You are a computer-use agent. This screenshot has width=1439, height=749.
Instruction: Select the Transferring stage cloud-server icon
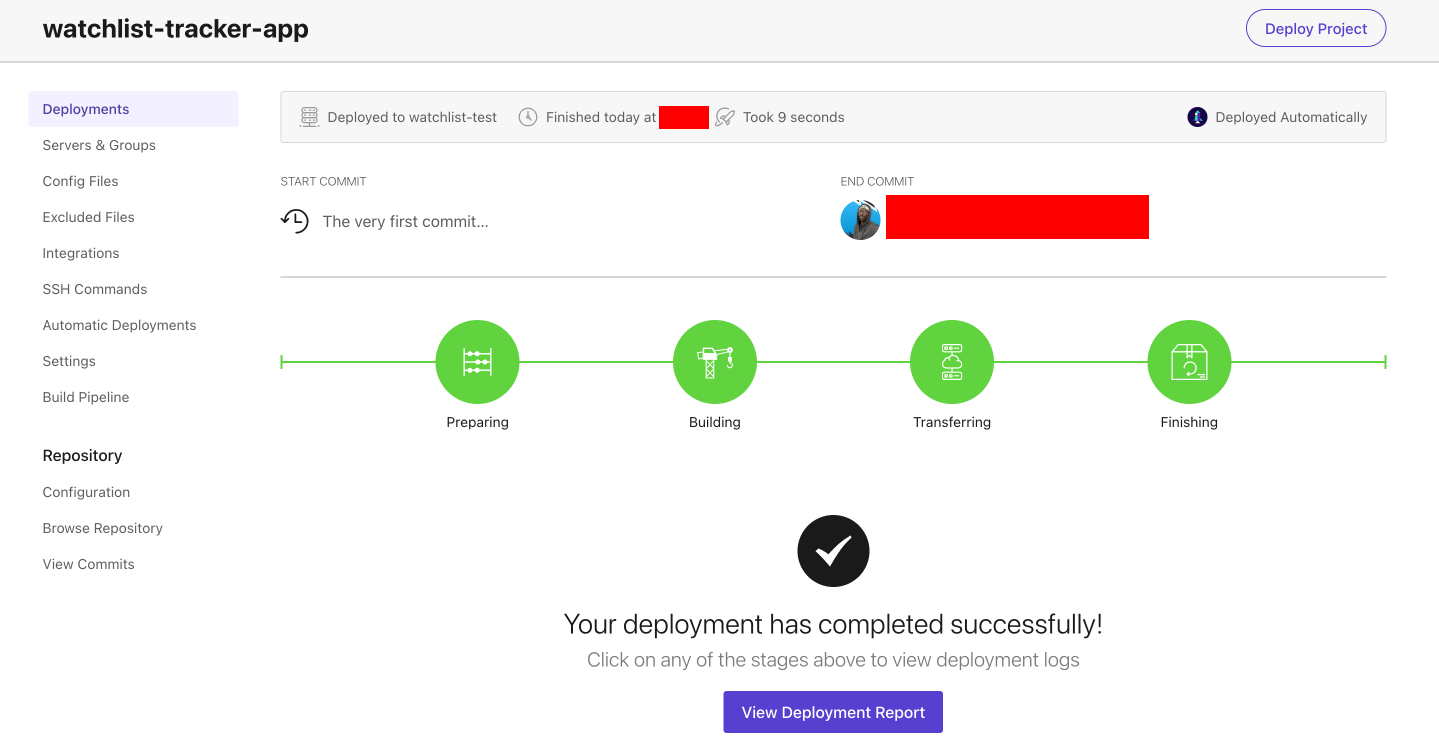(x=951, y=362)
